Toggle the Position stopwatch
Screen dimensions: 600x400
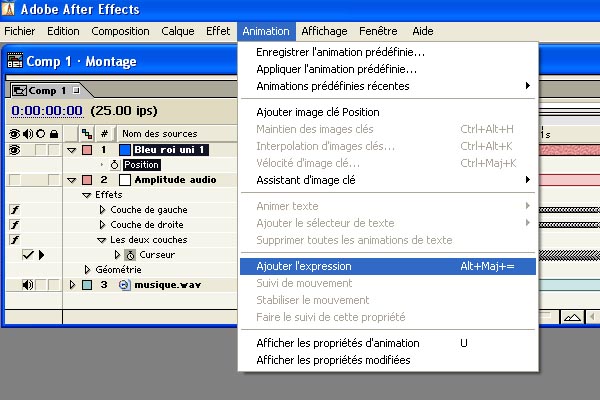[114, 165]
